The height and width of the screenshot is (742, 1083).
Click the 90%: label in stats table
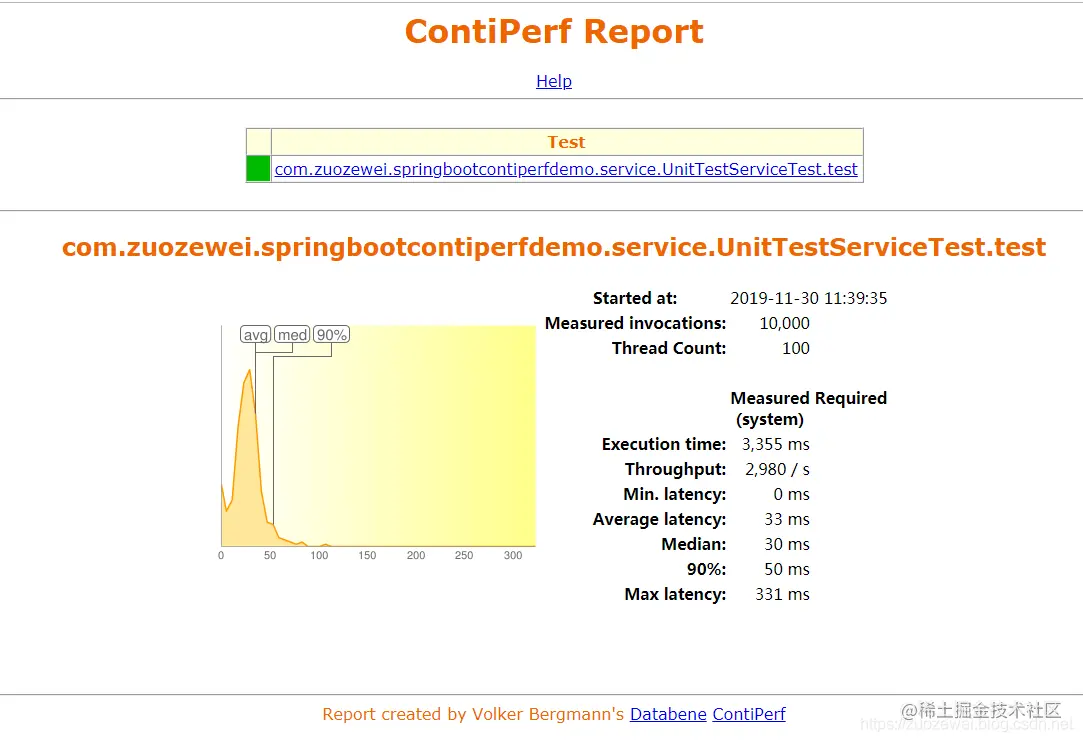pos(706,569)
